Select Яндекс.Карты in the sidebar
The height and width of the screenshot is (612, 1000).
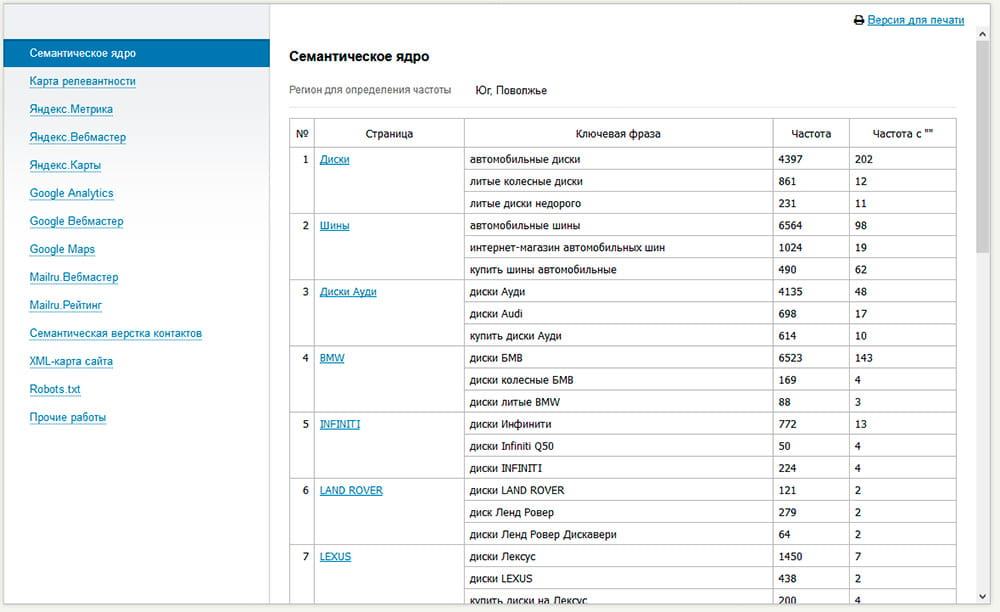point(65,165)
